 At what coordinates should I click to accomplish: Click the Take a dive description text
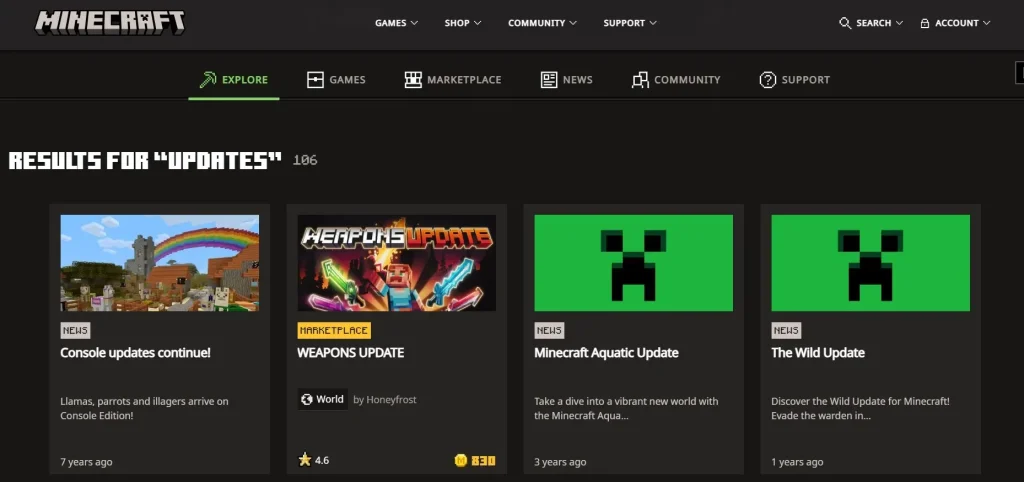(x=626, y=408)
